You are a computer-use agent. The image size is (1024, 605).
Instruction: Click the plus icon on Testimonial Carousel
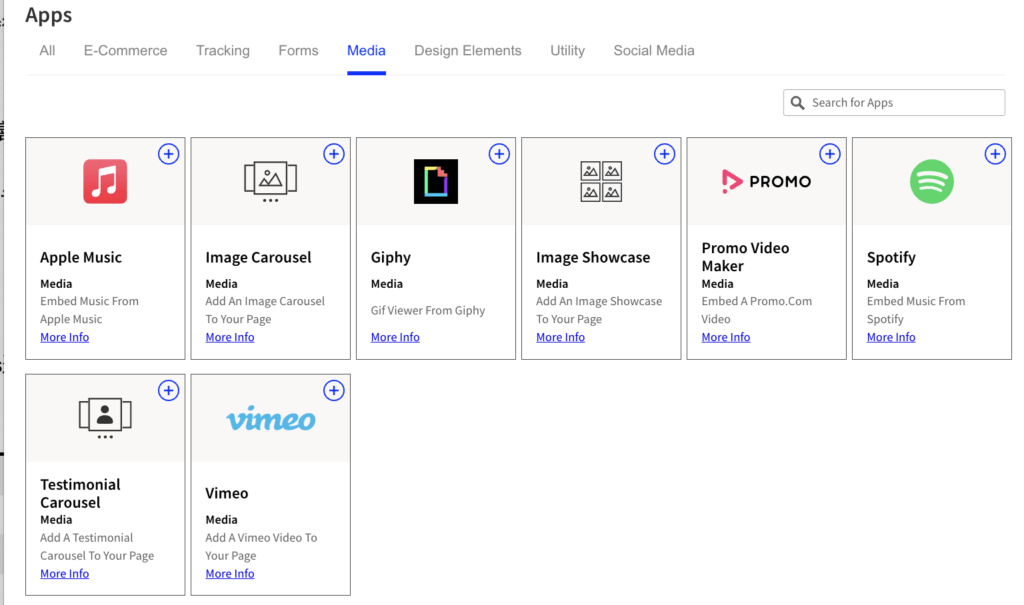(x=168, y=390)
